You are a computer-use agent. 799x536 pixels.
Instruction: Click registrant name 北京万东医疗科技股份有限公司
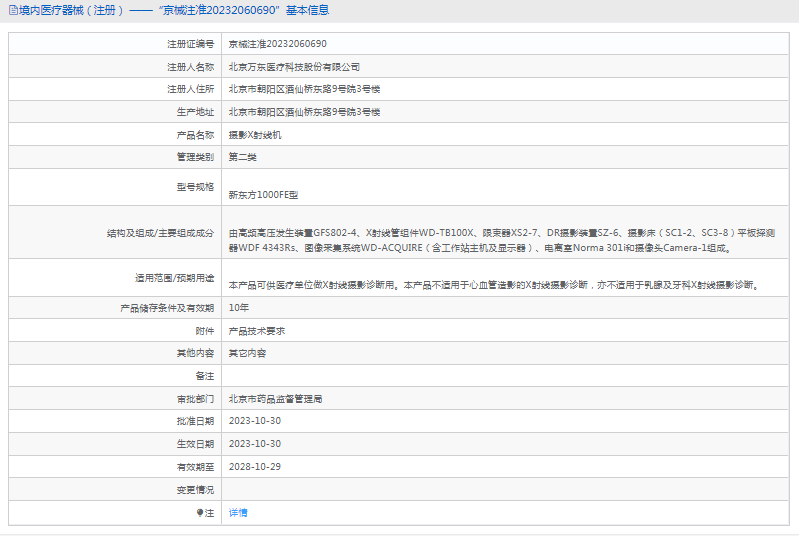(294, 67)
